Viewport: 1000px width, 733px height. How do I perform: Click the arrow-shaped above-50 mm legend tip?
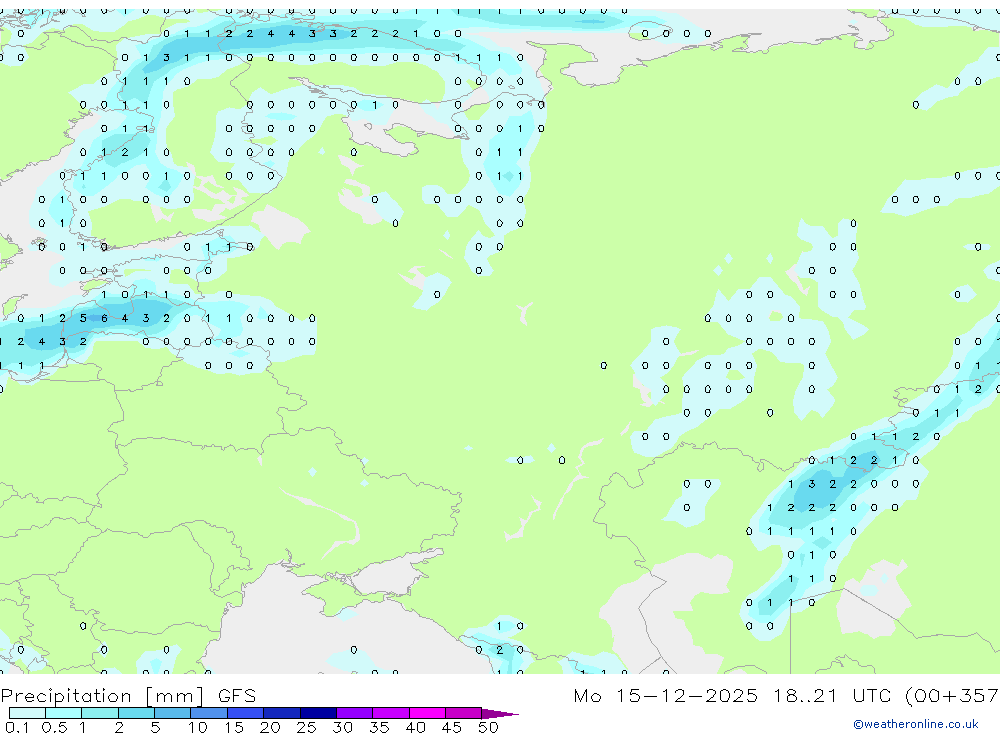point(500,713)
